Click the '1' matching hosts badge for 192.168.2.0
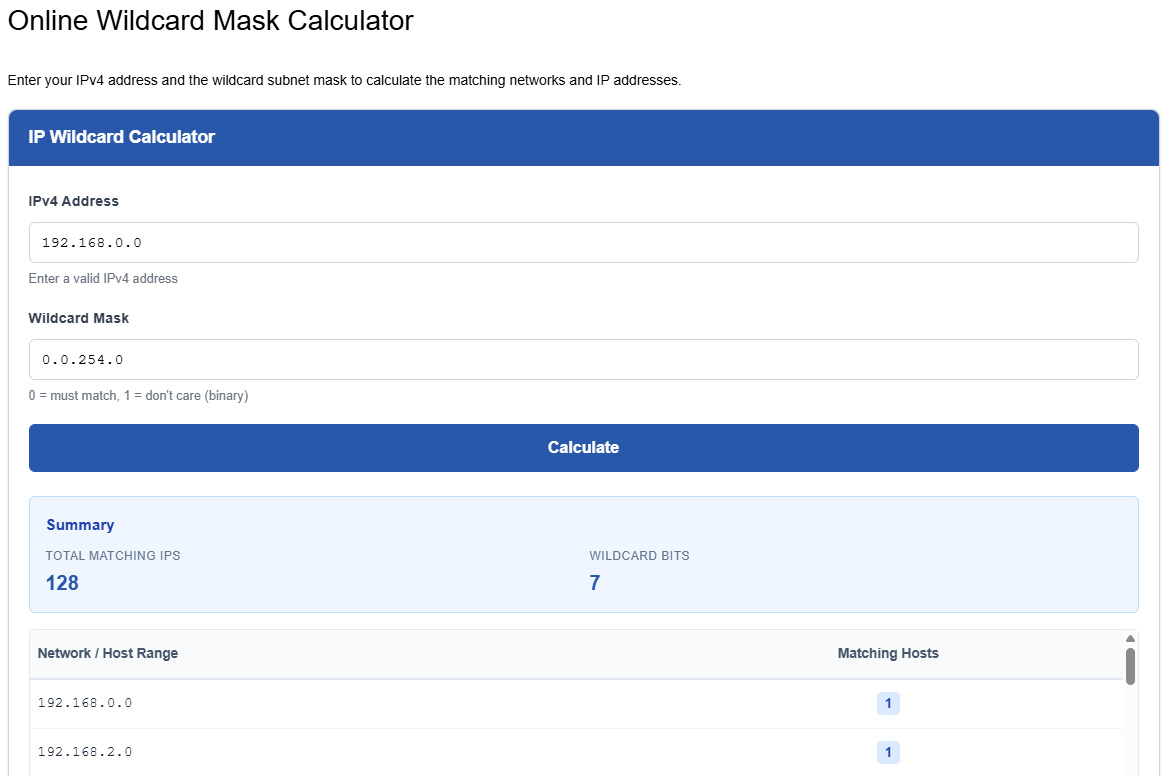Viewport: 1169px width, 776px height. [888, 752]
